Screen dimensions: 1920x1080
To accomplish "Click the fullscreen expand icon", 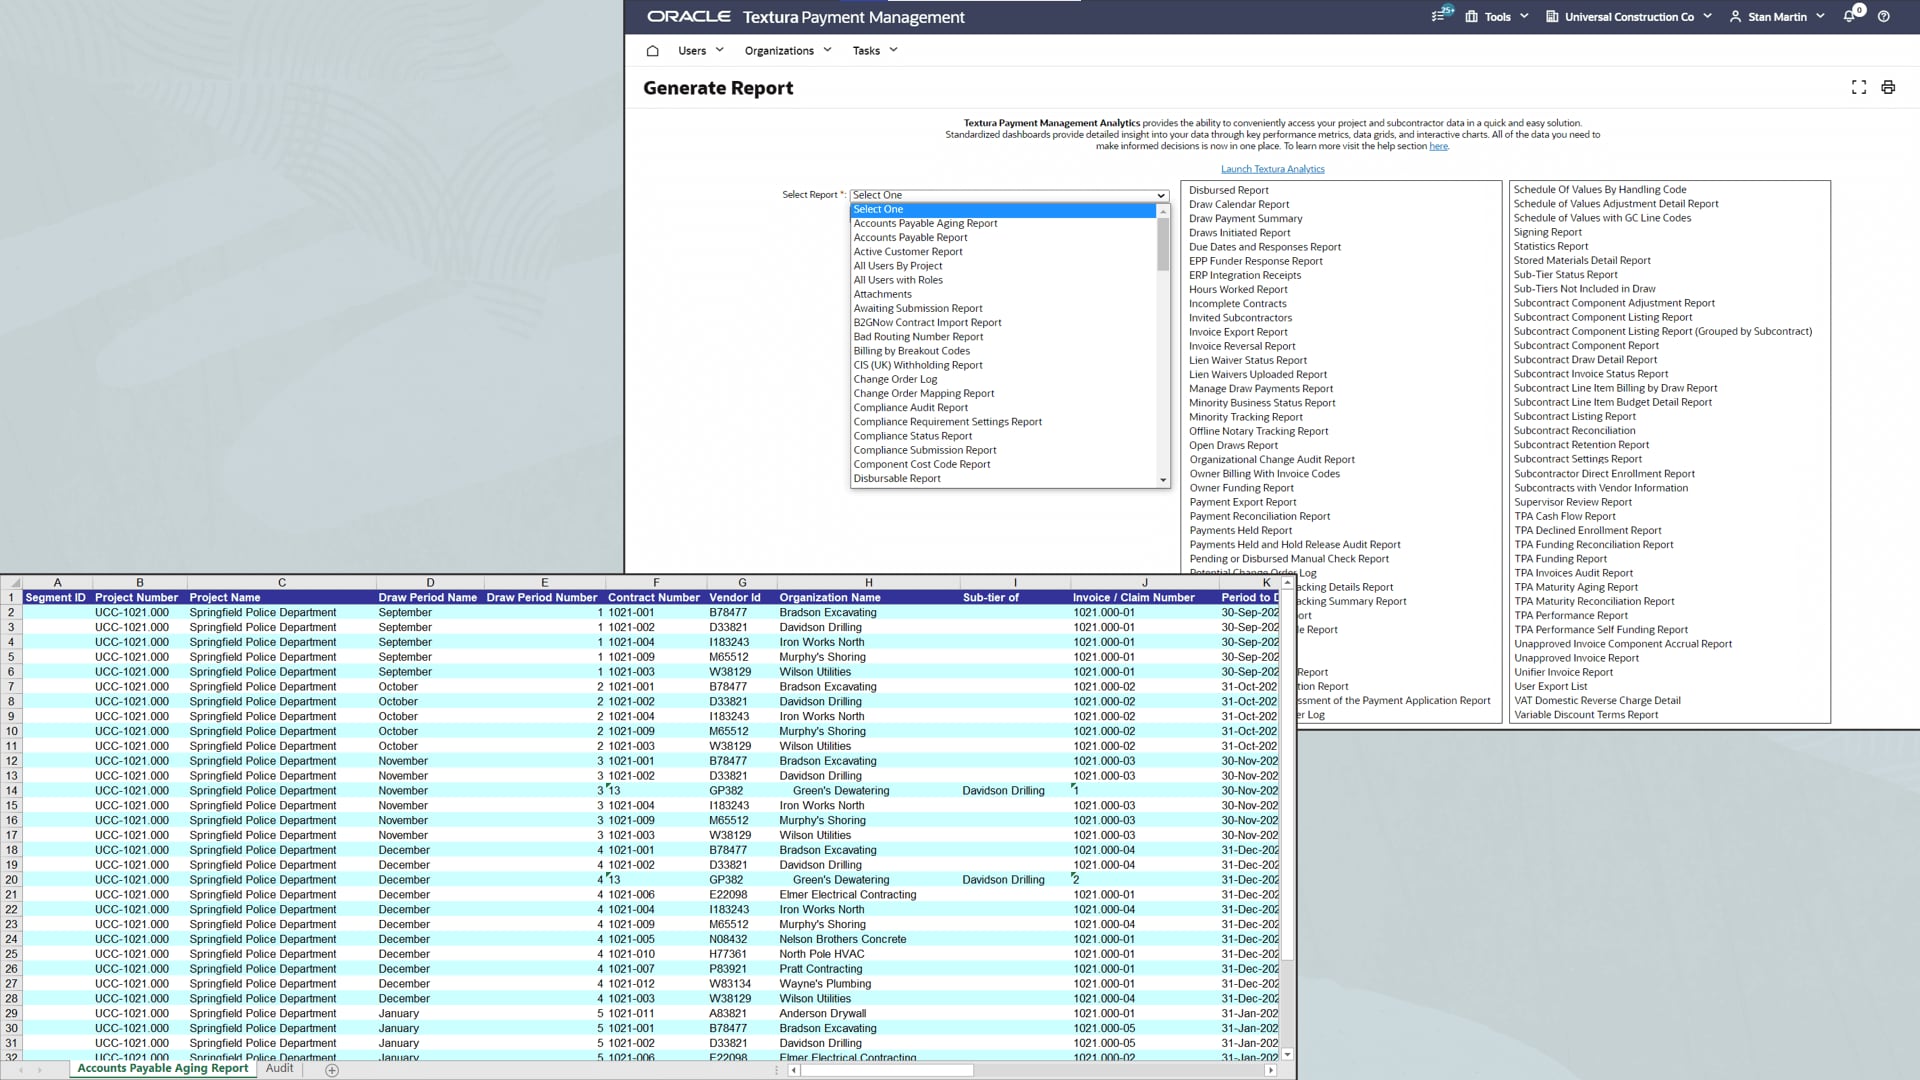I will tap(1859, 88).
